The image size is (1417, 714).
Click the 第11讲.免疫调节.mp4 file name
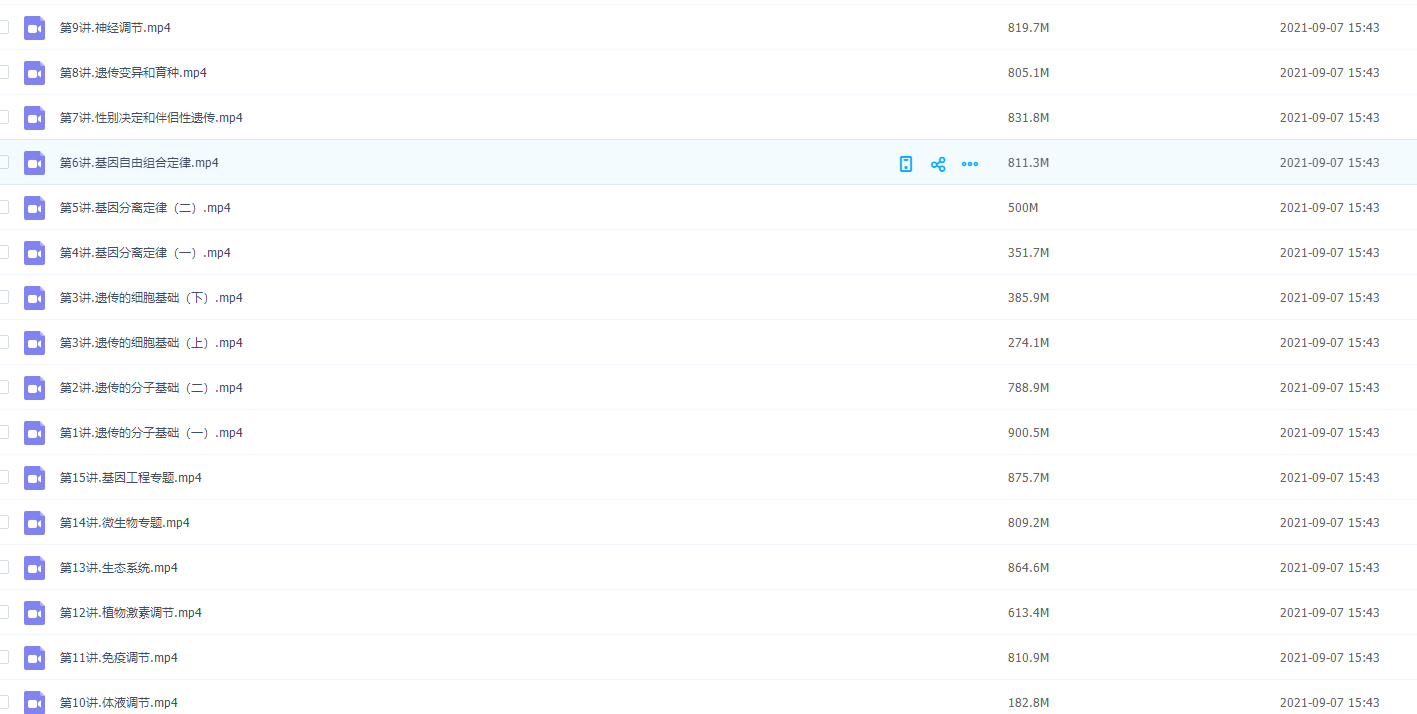(119, 658)
